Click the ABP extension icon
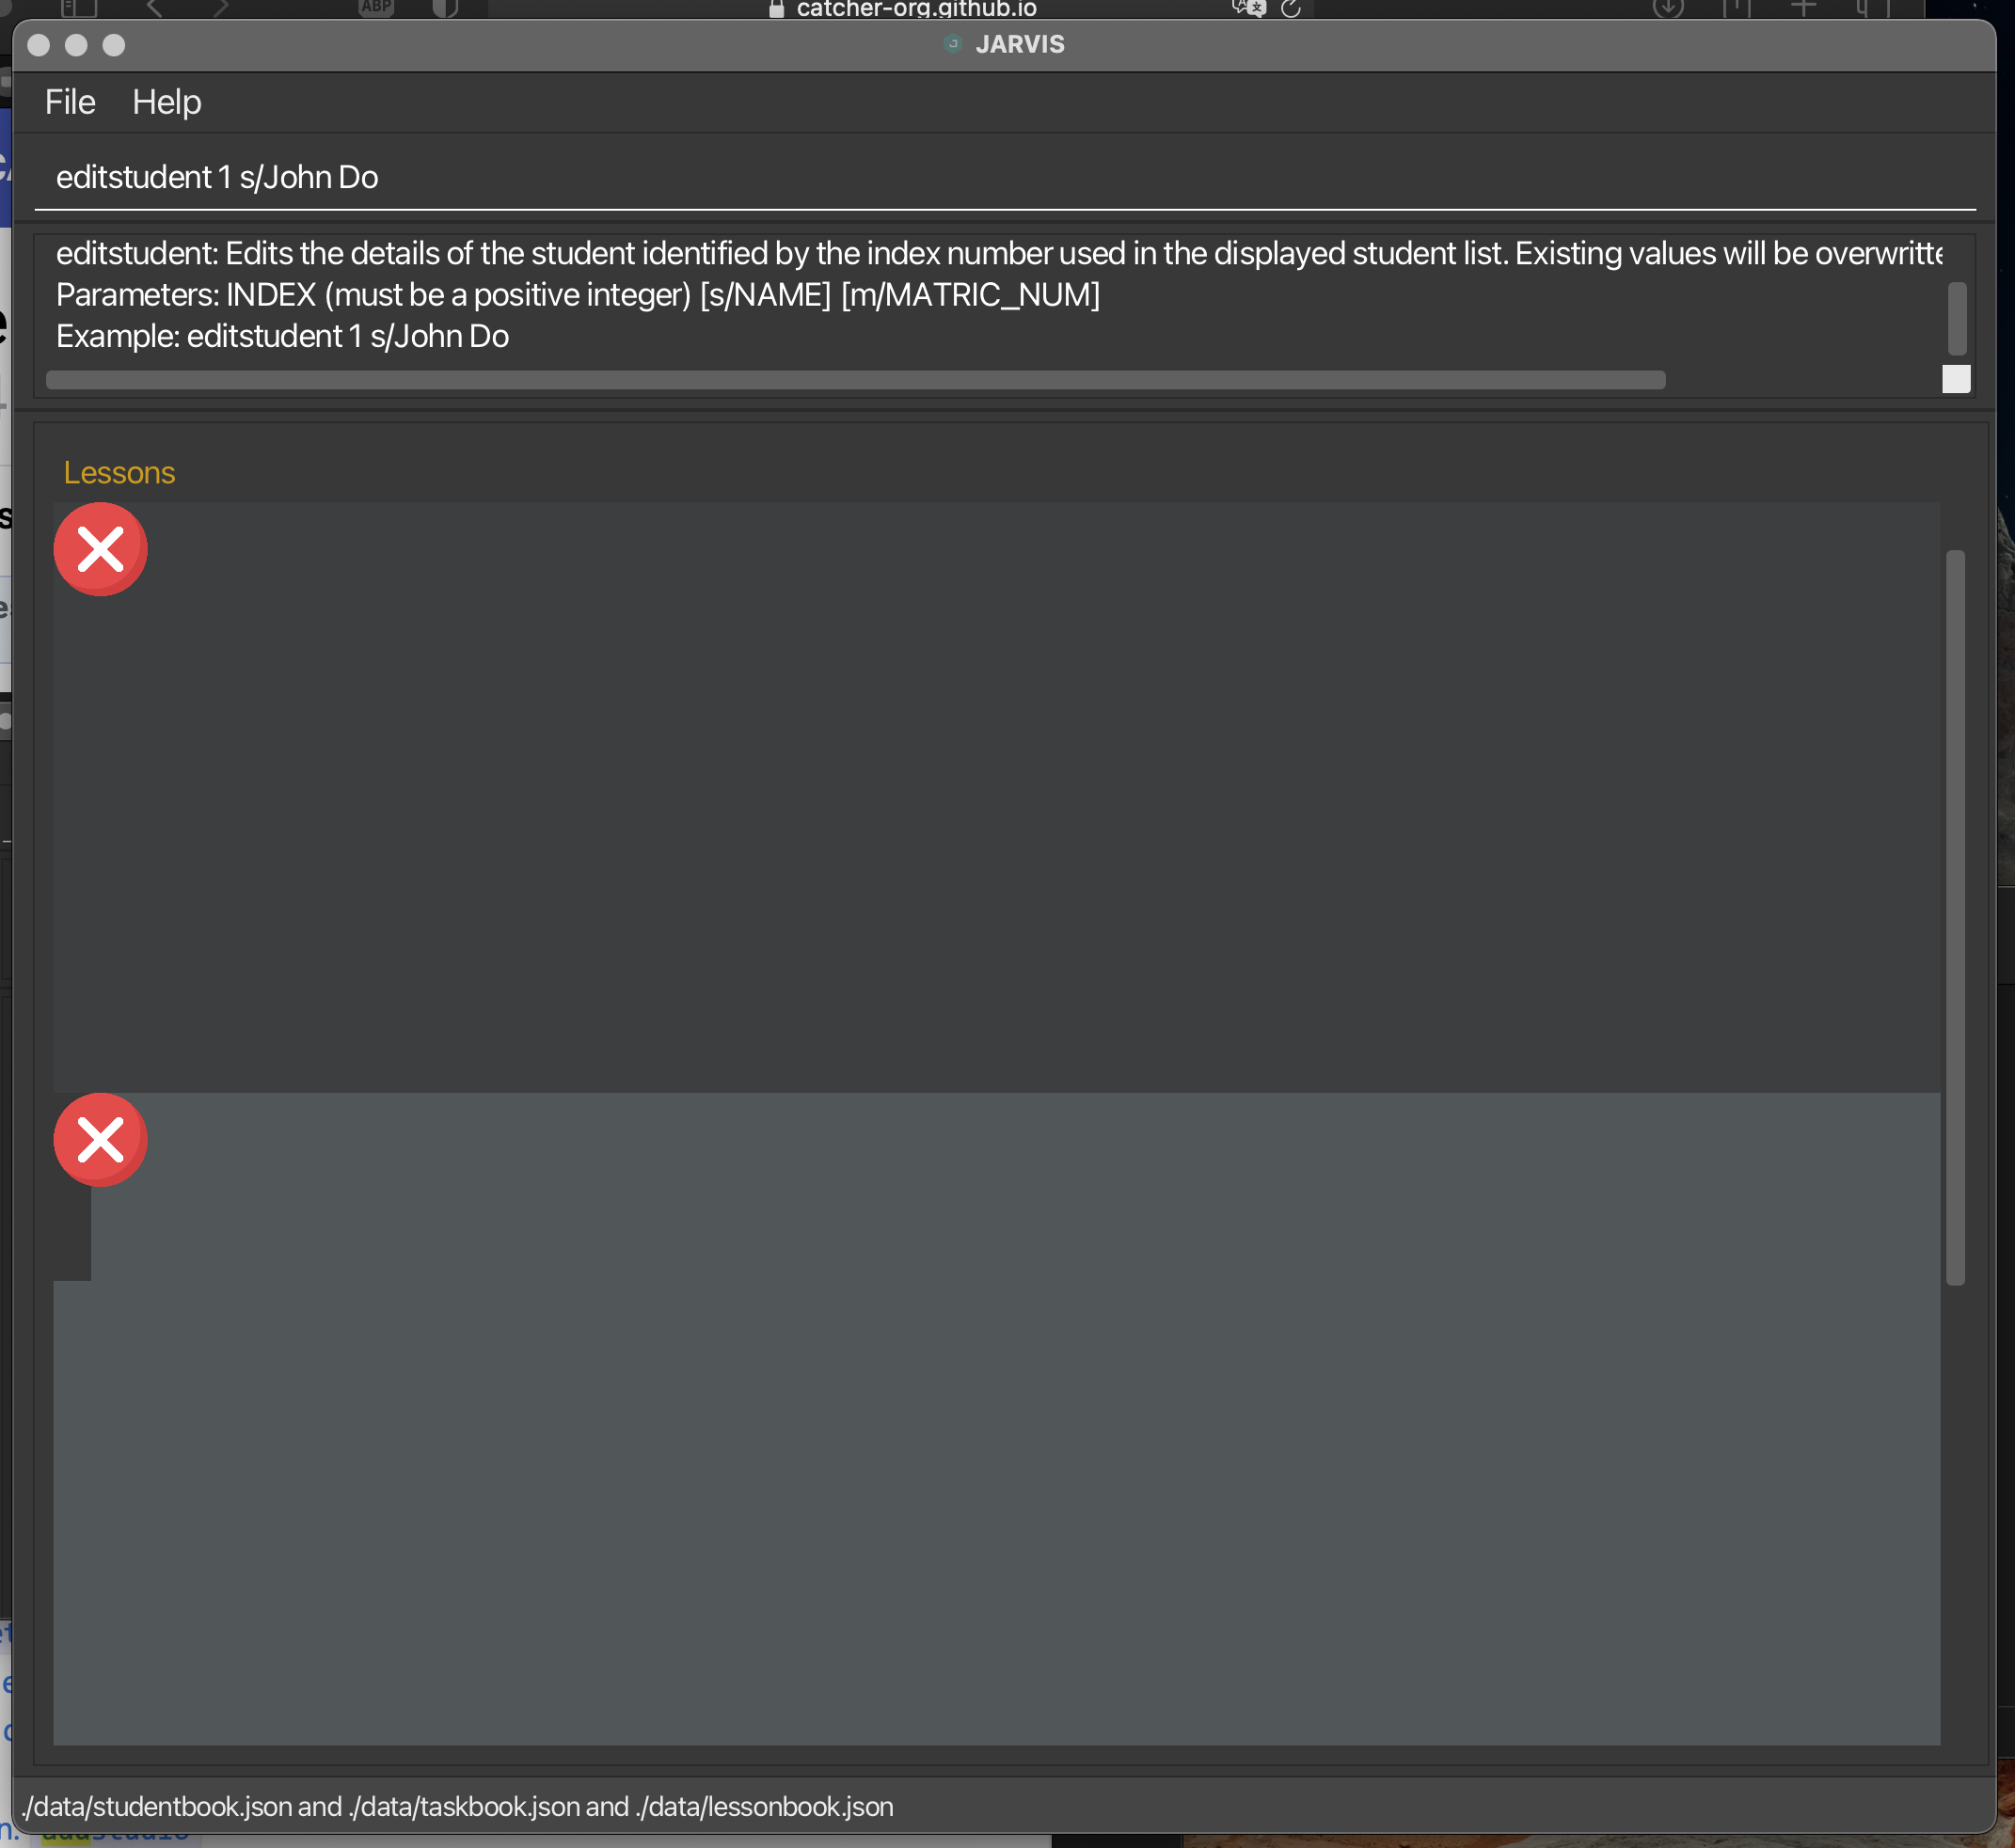The width and height of the screenshot is (2015, 1848). click(x=376, y=7)
